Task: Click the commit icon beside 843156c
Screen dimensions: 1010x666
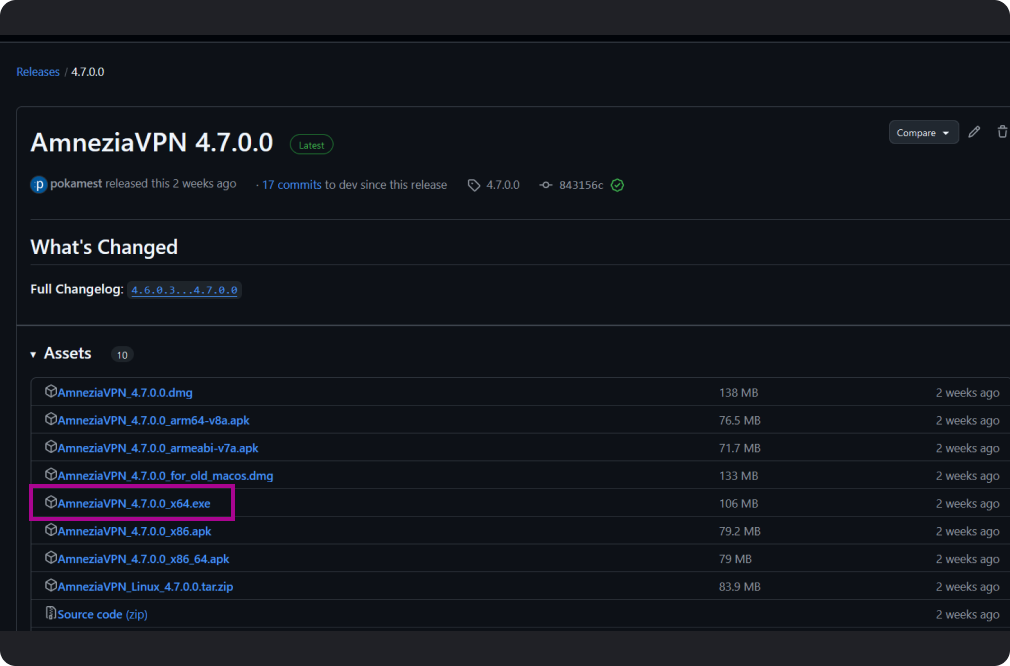Action: click(546, 185)
